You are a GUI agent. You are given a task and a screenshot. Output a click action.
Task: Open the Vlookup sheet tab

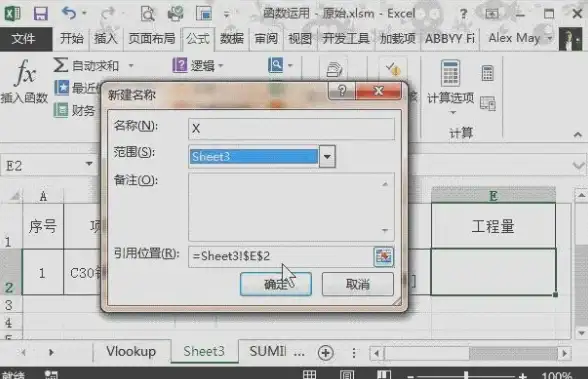coord(131,351)
